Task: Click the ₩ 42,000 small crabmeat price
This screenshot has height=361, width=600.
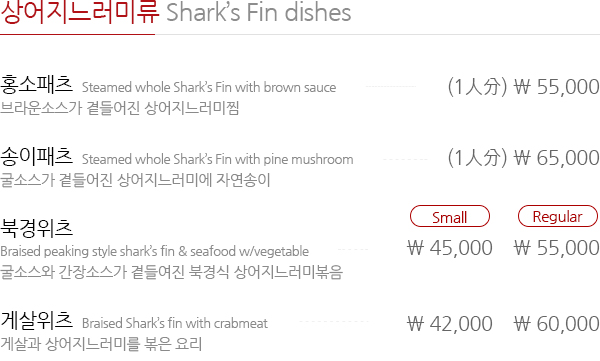Action: click(450, 324)
